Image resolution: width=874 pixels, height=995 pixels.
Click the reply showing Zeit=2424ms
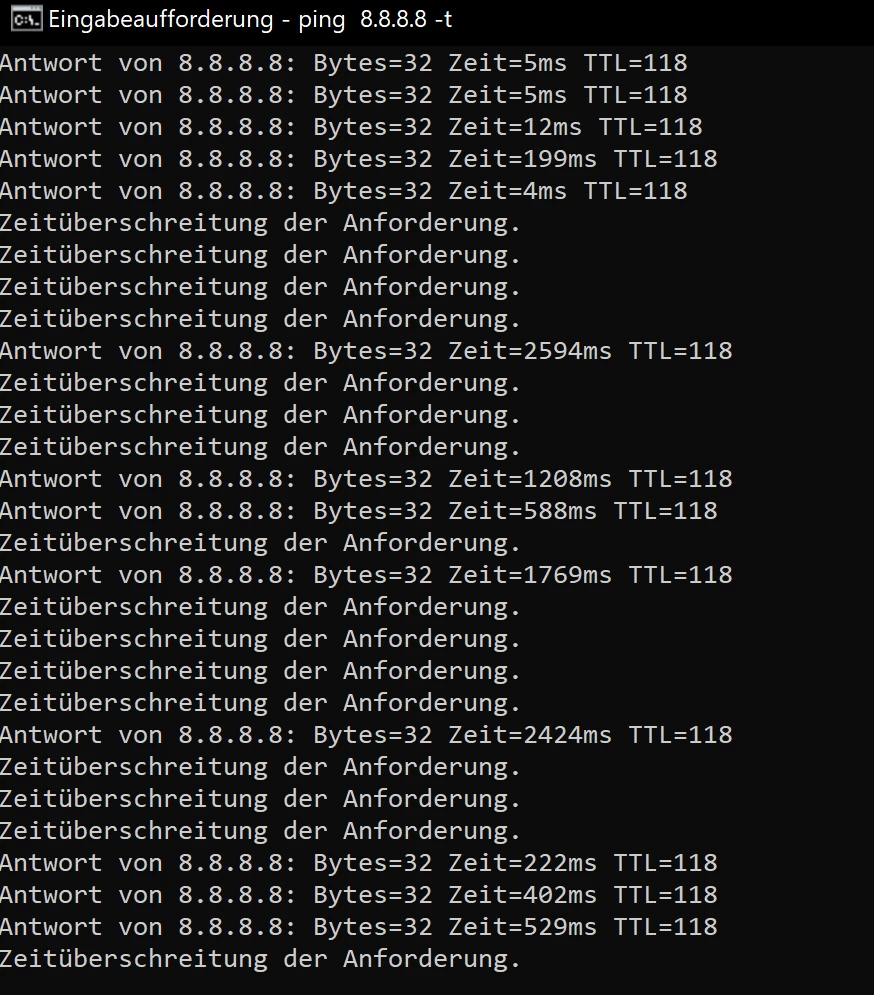pos(366,735)
